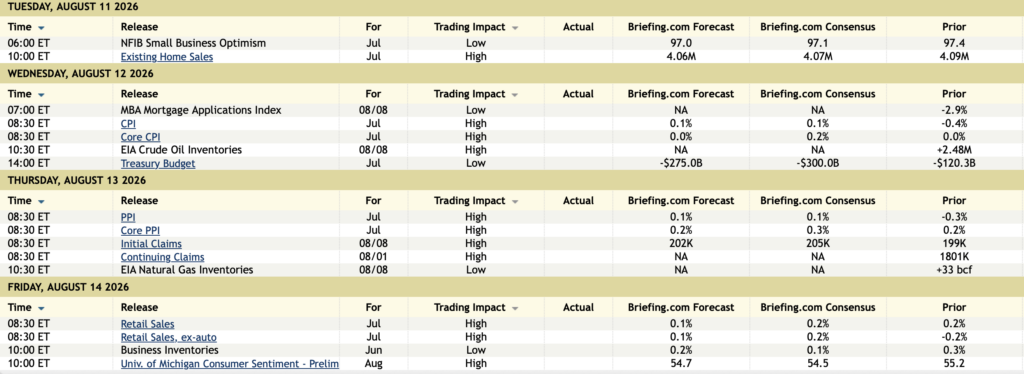Open the Core PPI link
1024x374 pixels.
(x=140, y=230)
